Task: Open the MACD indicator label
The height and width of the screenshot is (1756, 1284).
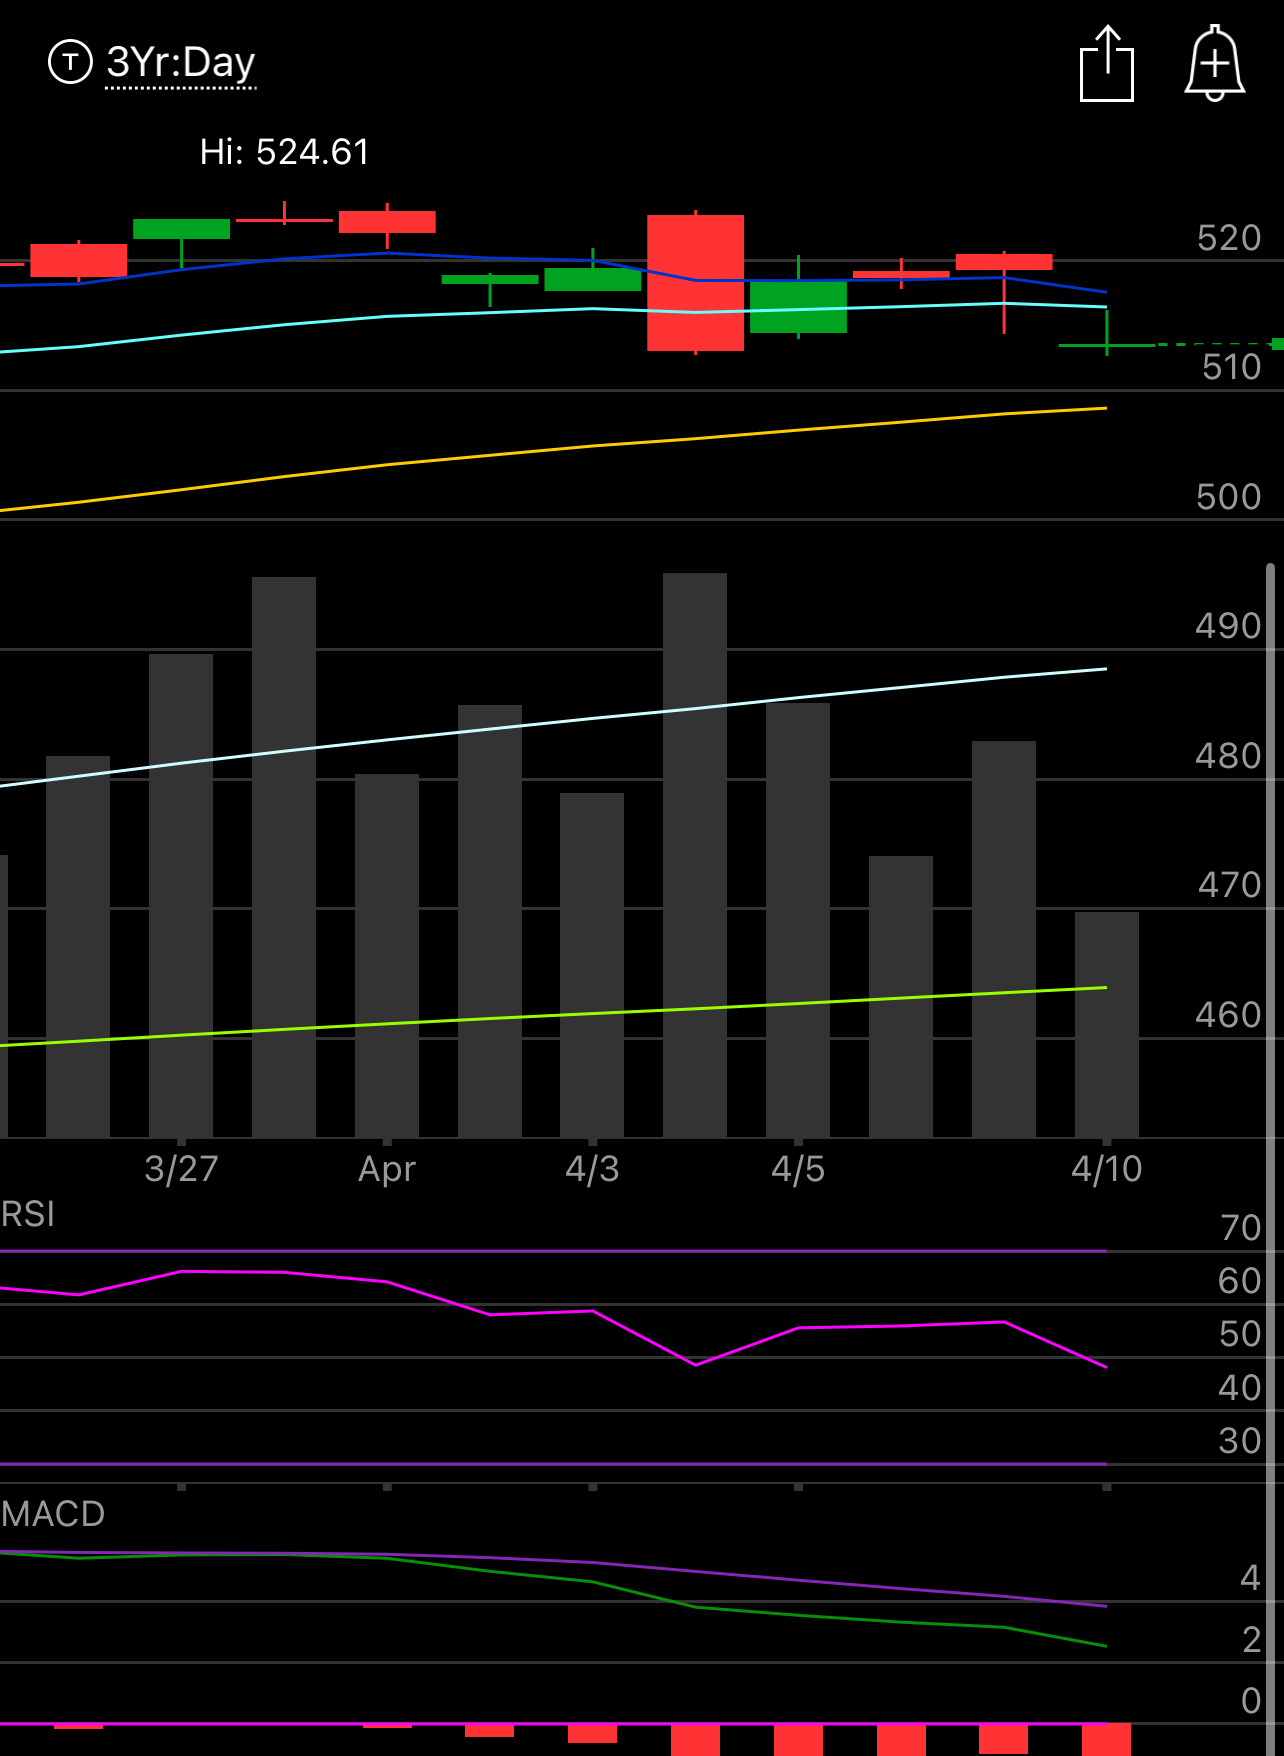Action: coord(53,1514)
